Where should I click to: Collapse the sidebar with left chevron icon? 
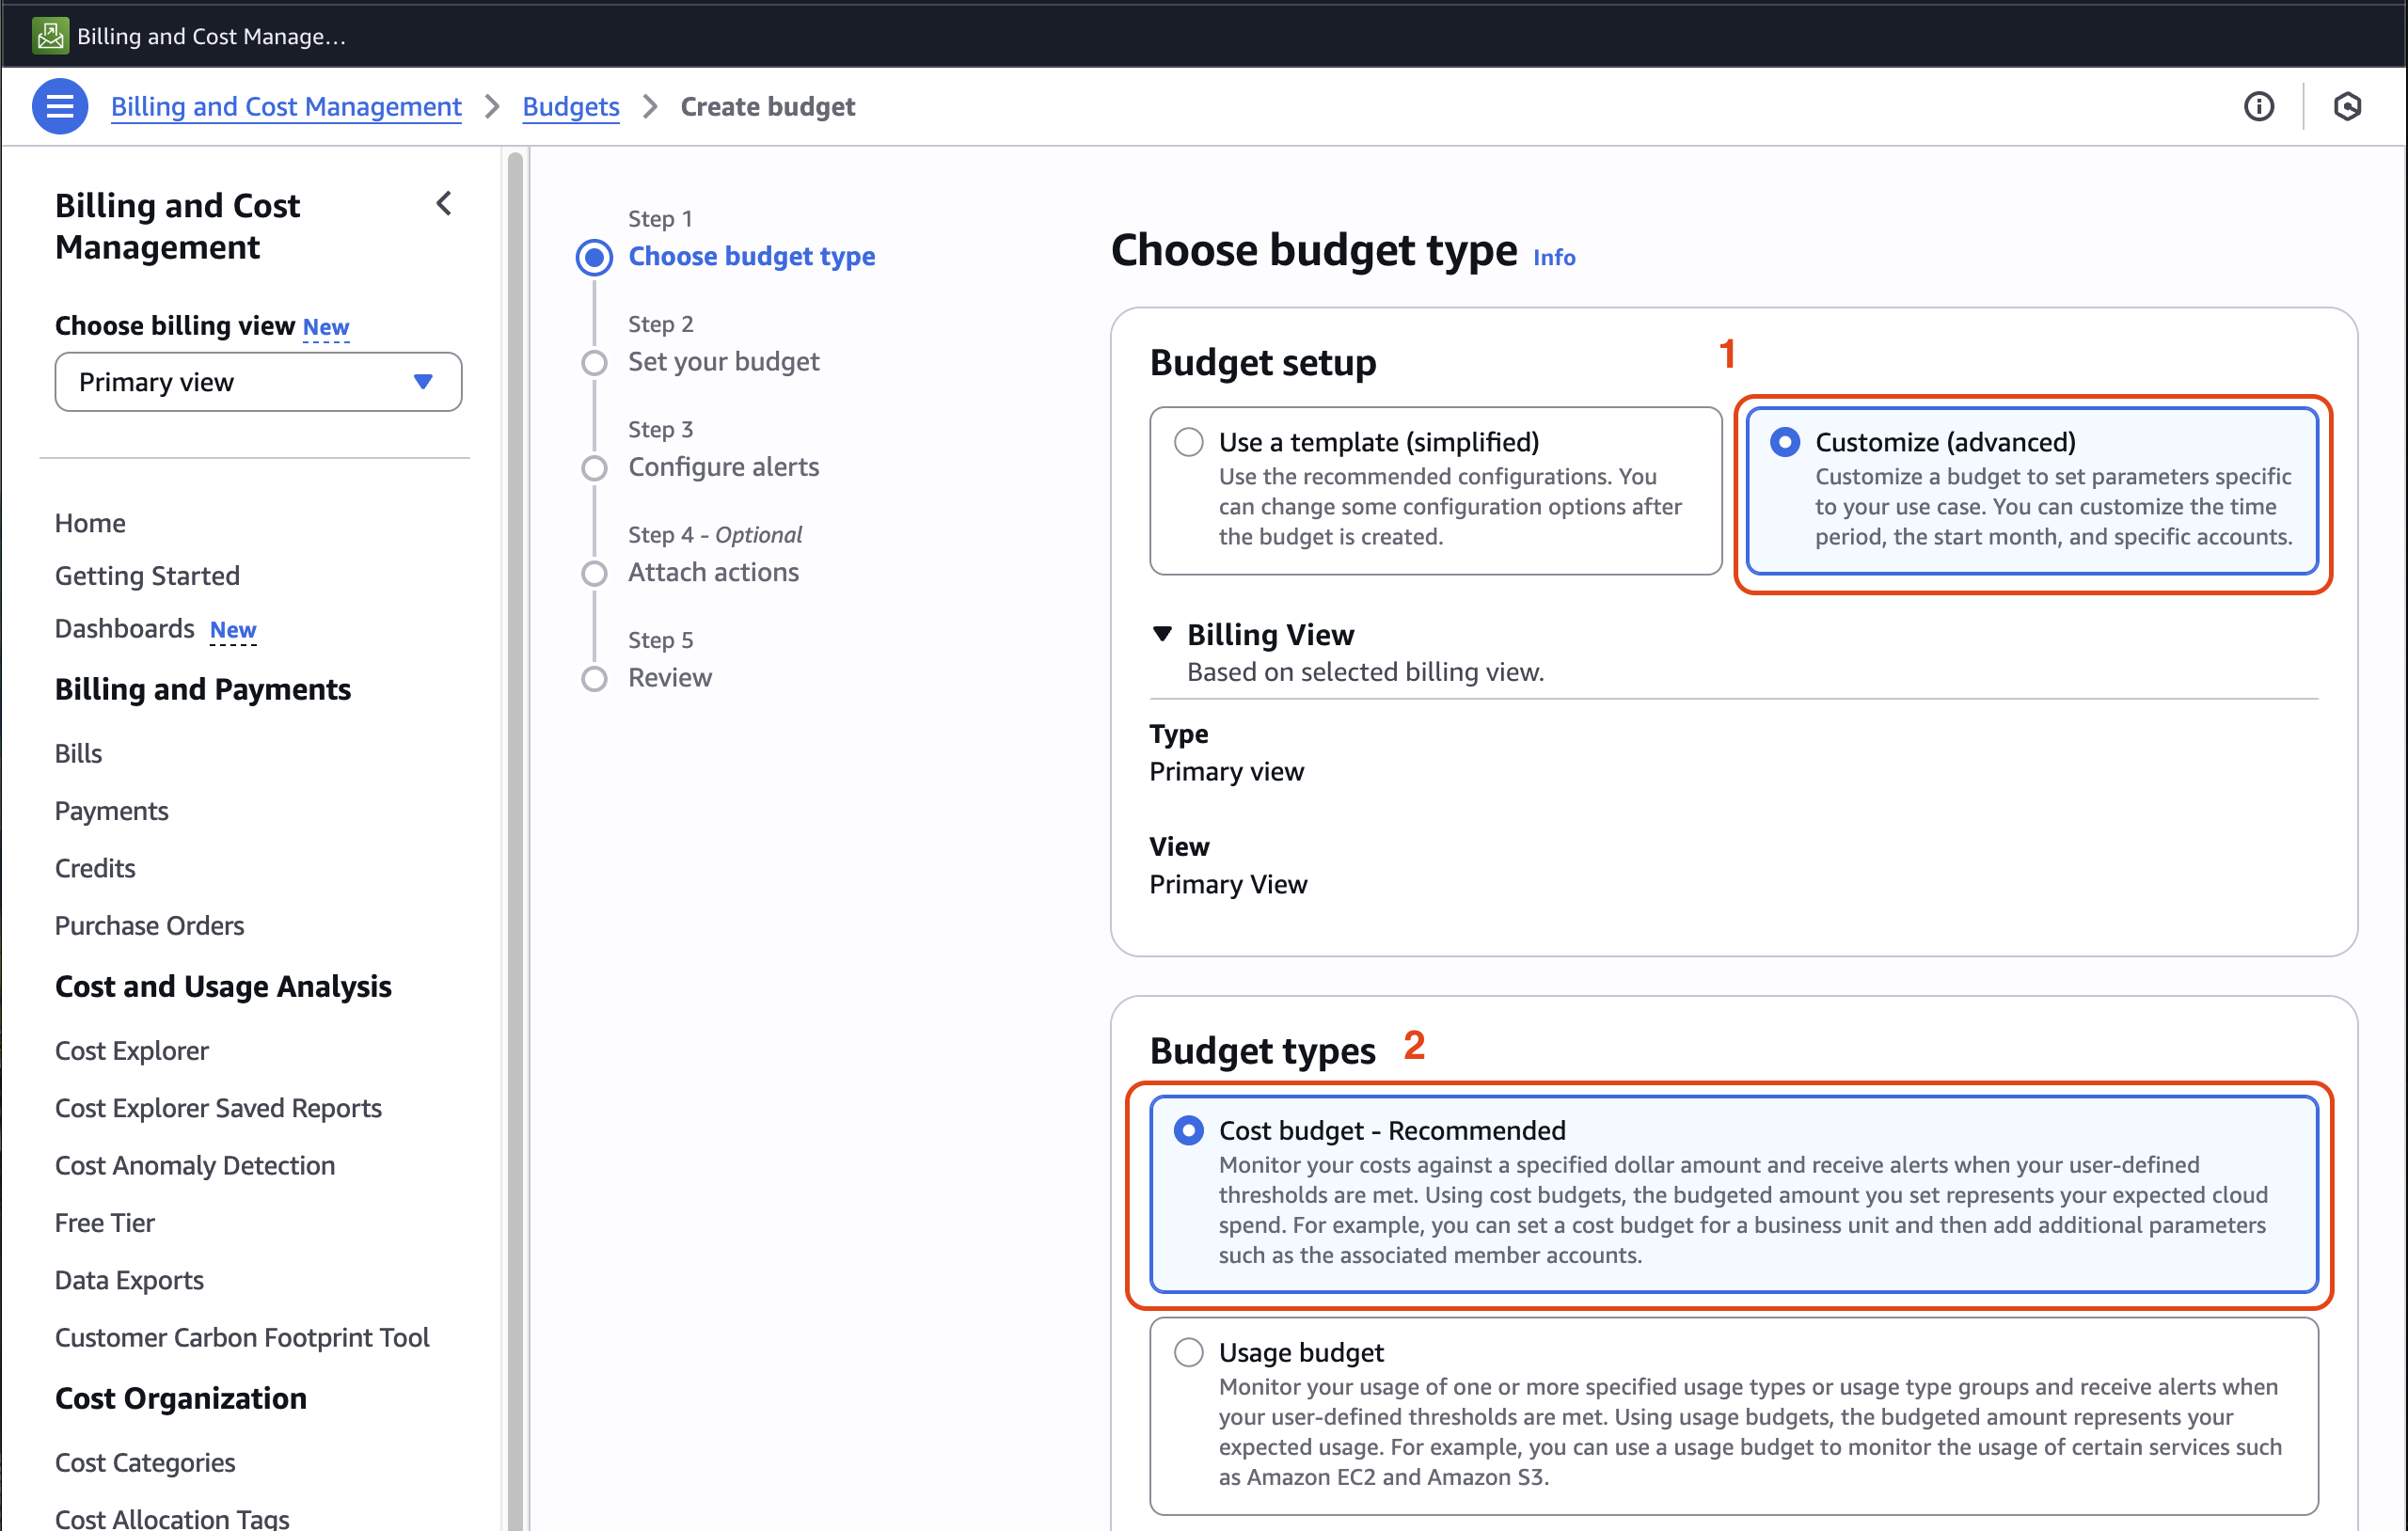coord(444,204)
